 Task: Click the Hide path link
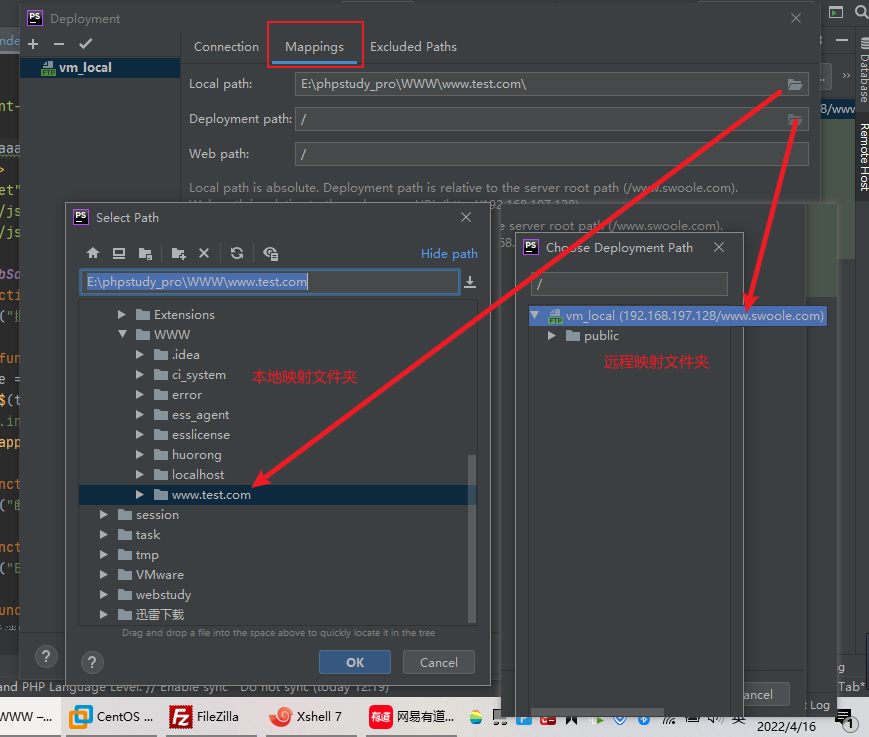pos(448,253)
